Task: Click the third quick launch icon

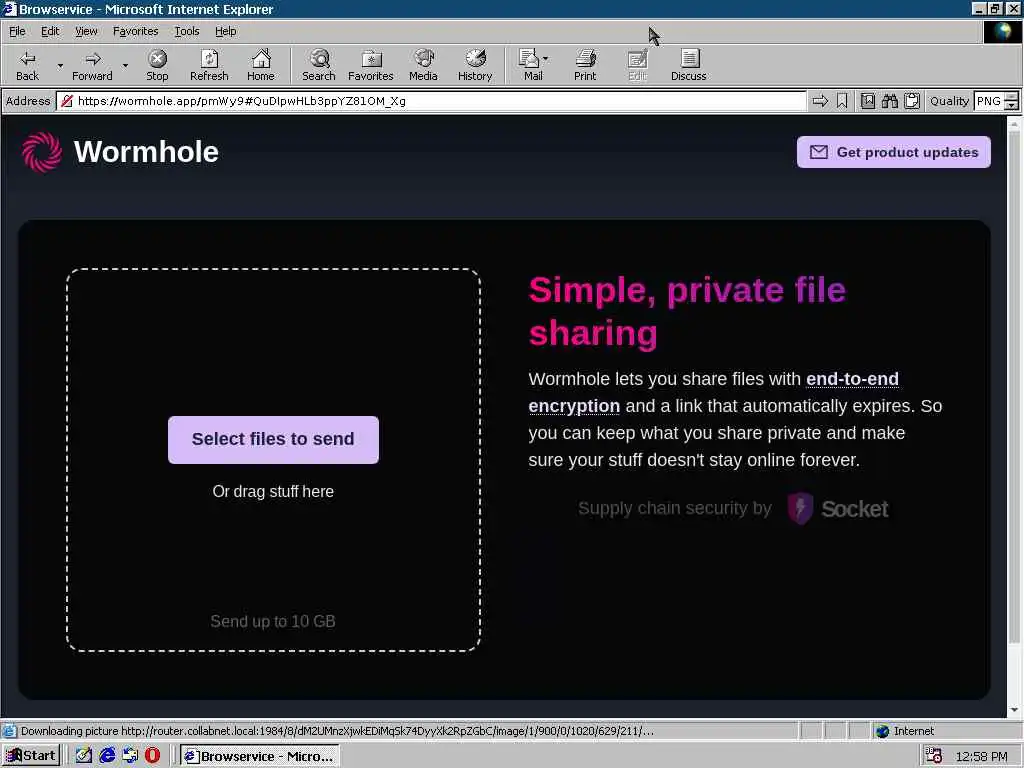Action: 130,756
